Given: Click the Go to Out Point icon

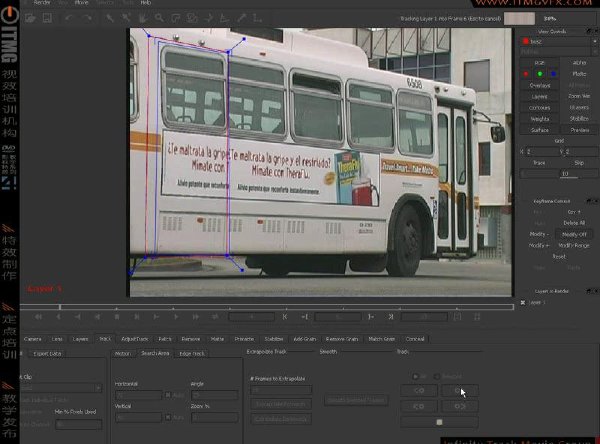Looking at the screenshot, I should click(x=391, y=317).
